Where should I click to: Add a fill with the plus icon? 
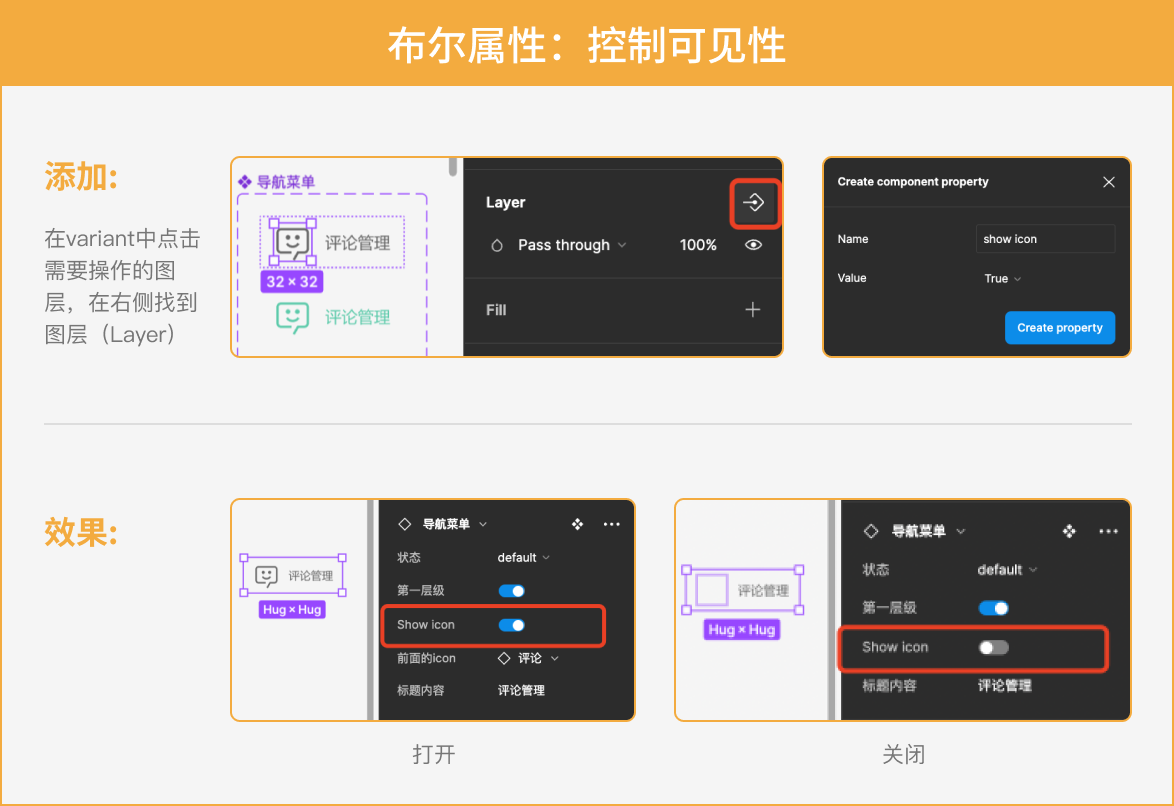pyautogui.click(x=752, y=310)
